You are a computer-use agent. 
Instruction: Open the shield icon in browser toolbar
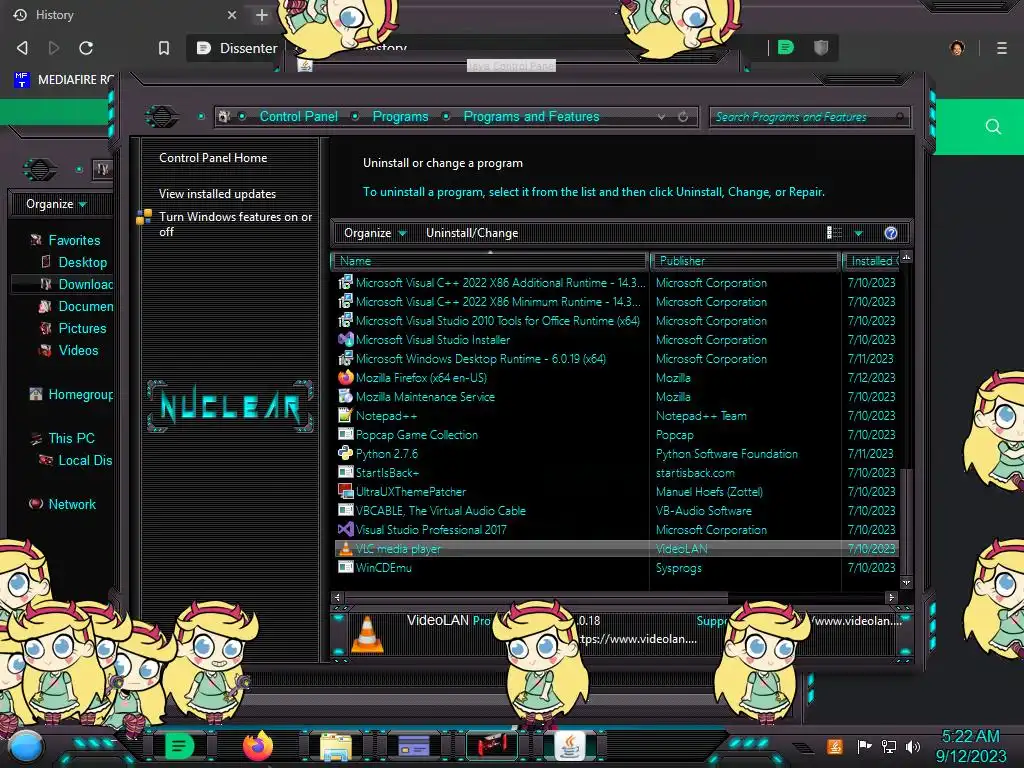pyautogui.click(x=821, y=47)
